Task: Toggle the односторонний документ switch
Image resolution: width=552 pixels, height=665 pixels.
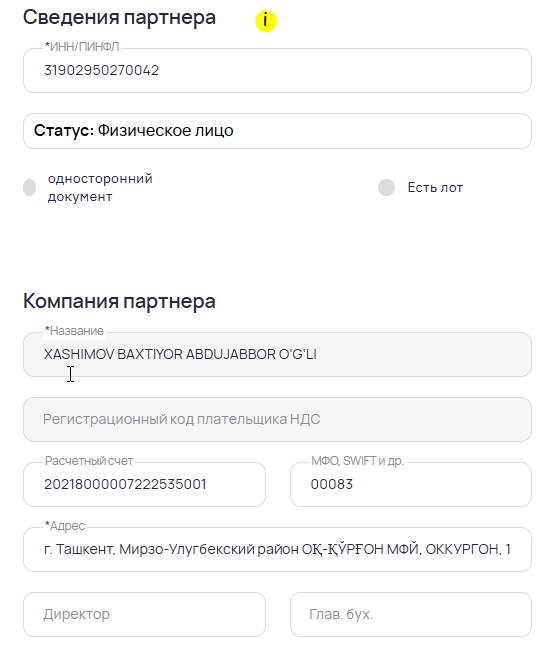Action: [x=30, y=187]
